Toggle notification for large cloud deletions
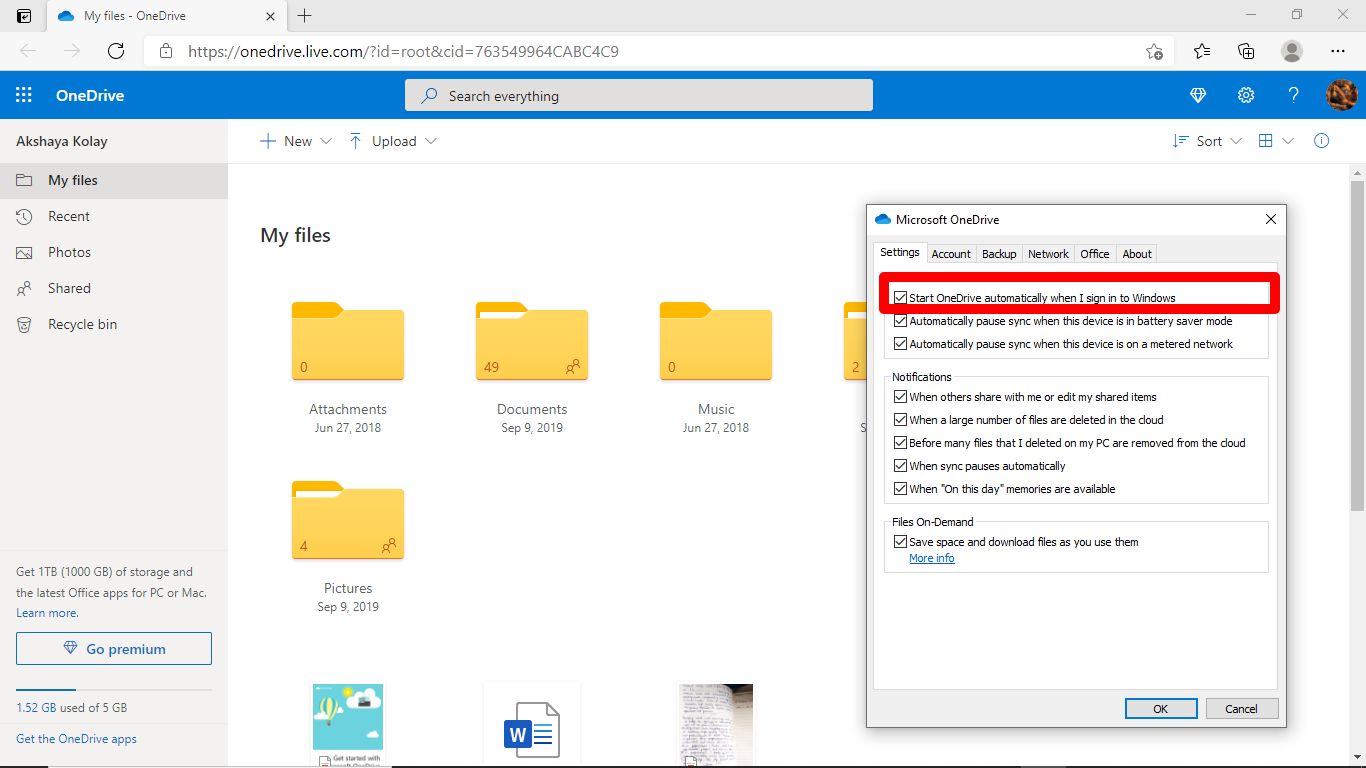The image size is (1366, 768). [901, 420]
